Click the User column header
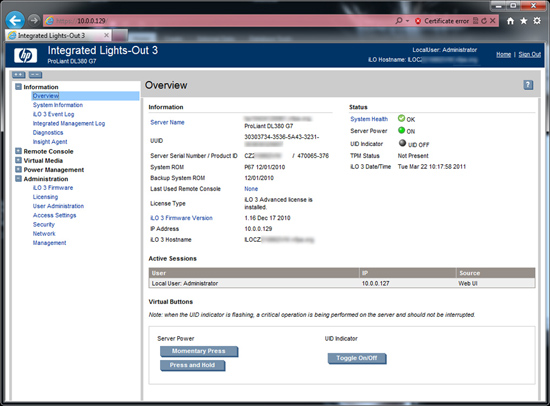 pos(254,273)
